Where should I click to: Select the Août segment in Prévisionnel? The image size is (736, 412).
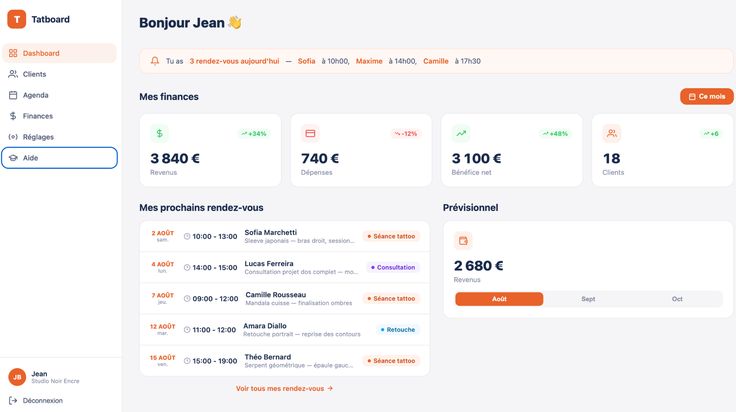click(499, 299)
